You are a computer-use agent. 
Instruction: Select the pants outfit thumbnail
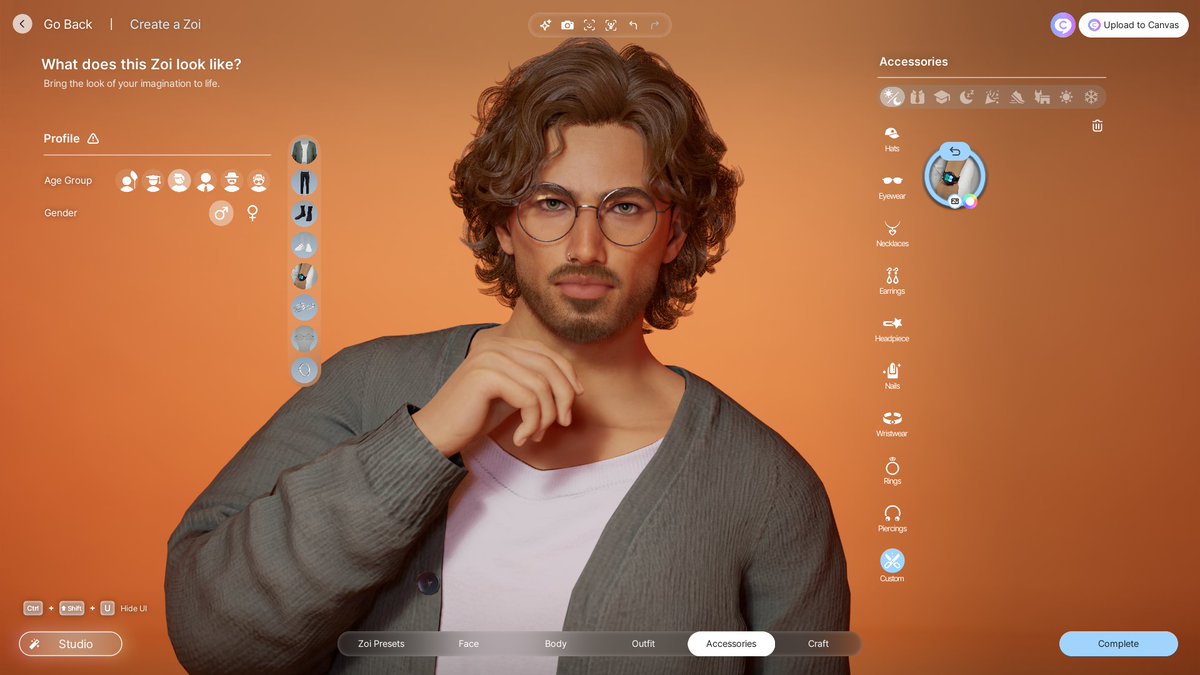point(304,183)
